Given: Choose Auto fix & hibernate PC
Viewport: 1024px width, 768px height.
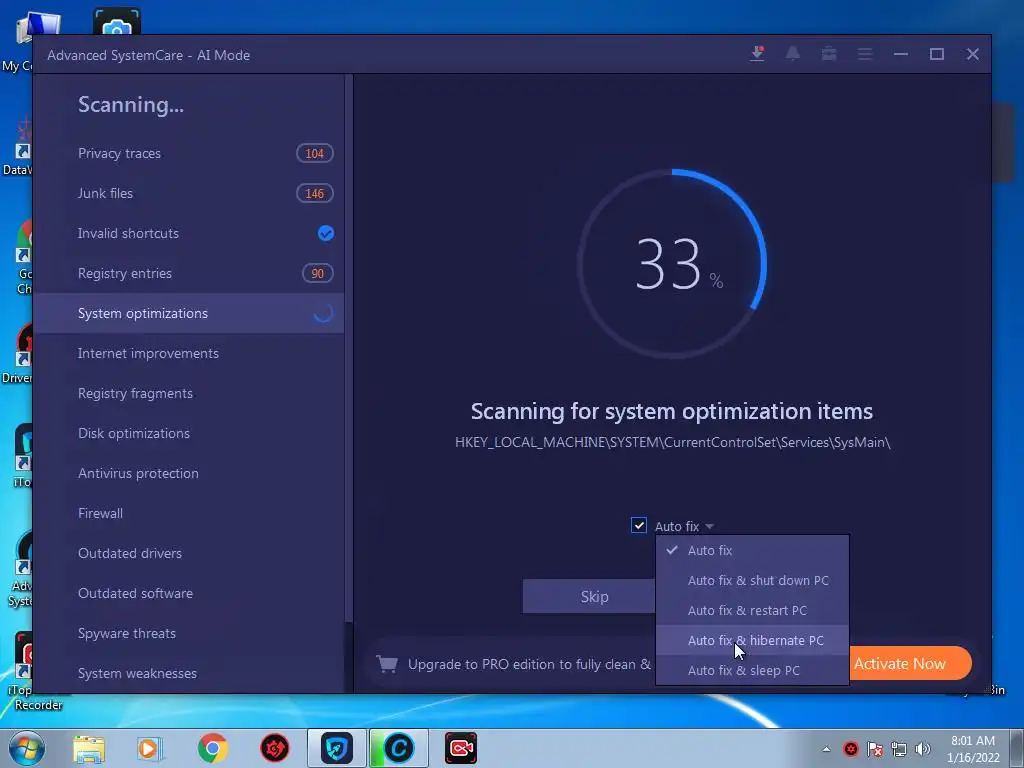Looking at the screenshot, I should pos(752,641).
